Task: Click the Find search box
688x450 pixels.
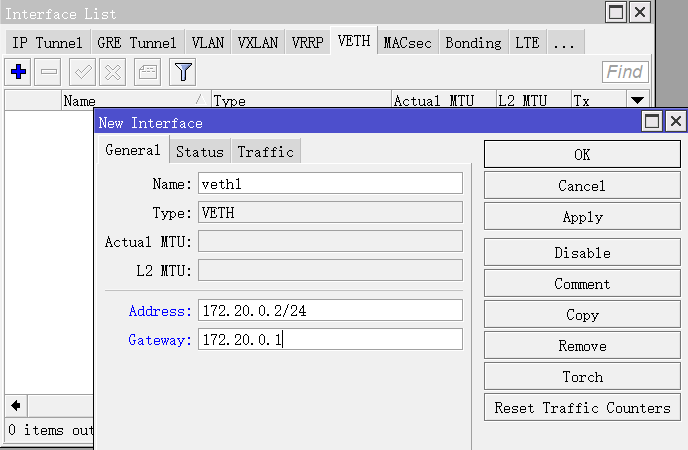Action: click(625, 72)
